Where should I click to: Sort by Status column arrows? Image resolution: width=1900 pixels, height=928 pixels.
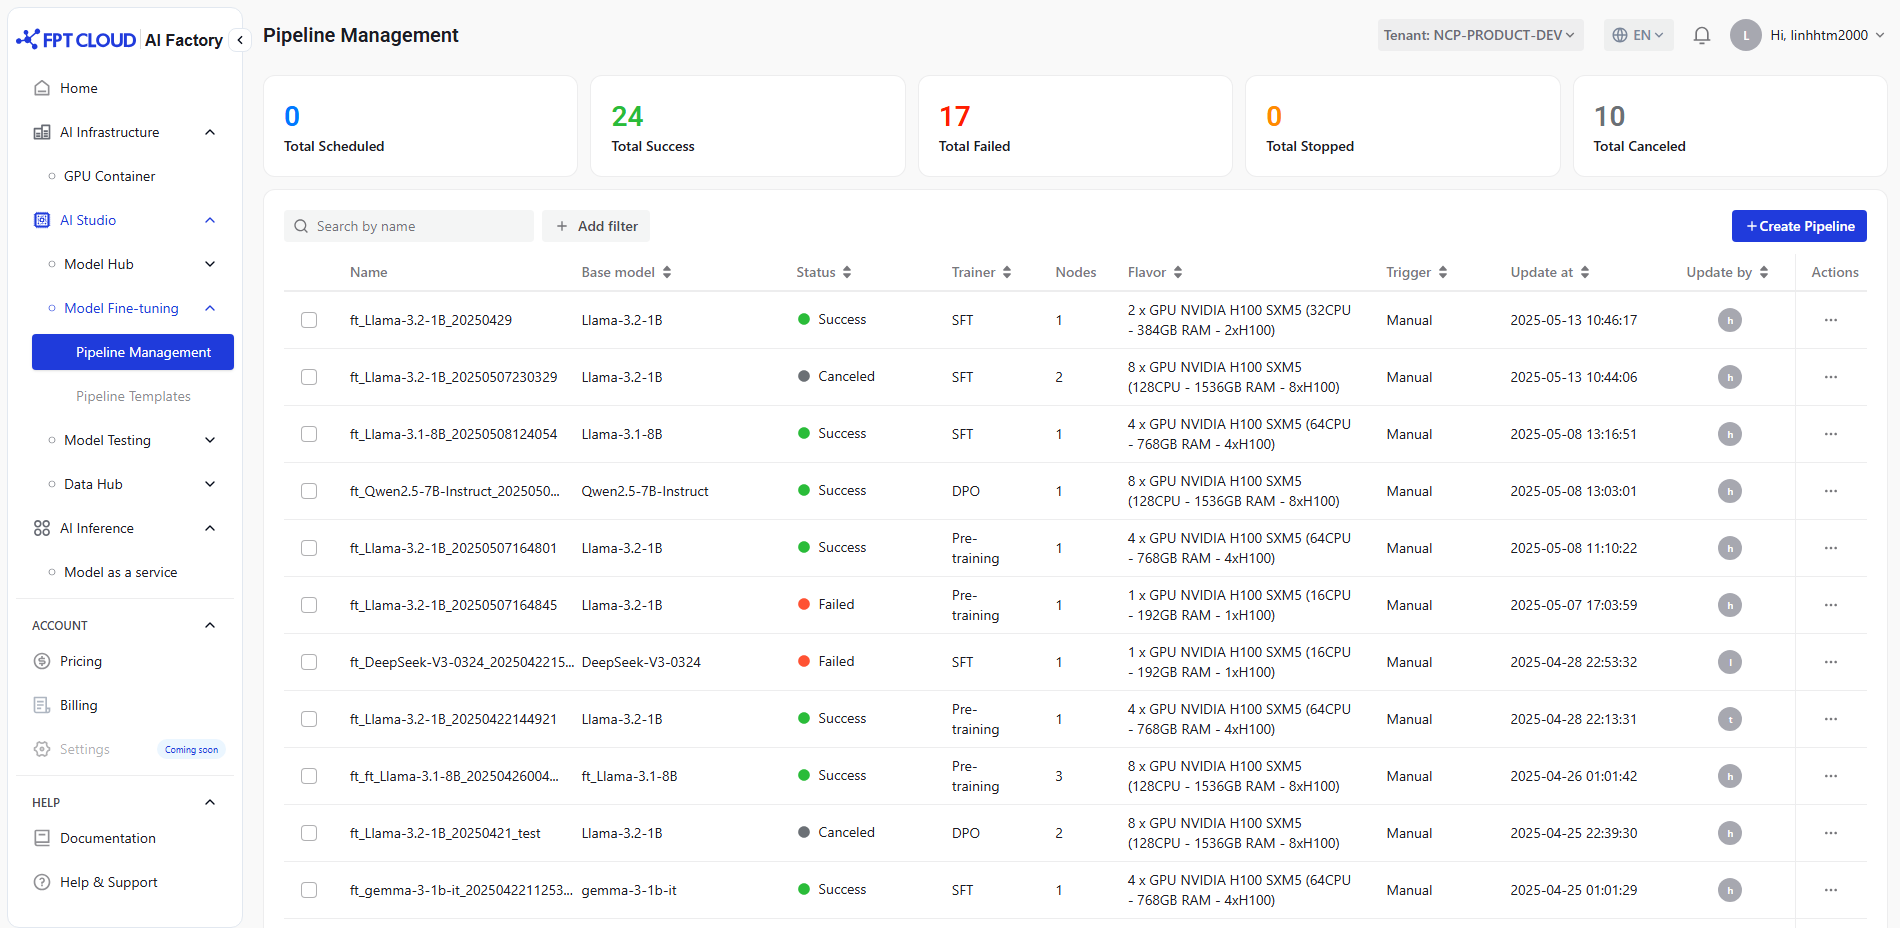(847, 272)
